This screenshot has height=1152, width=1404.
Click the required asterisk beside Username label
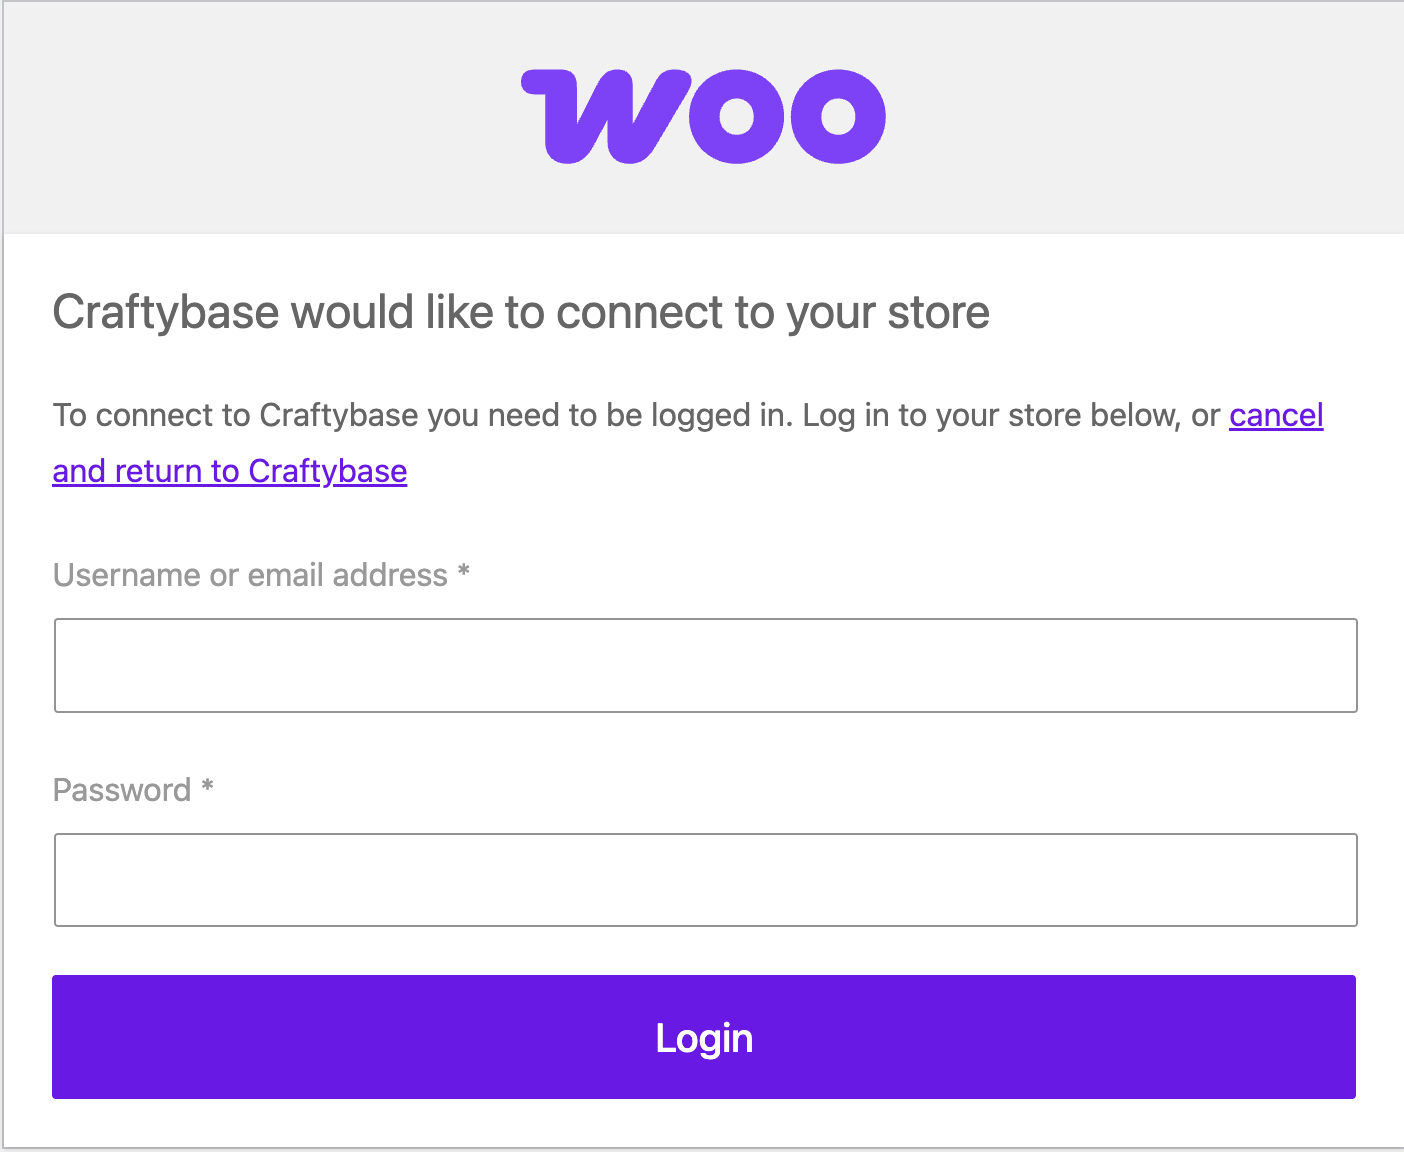click(463, 572)
